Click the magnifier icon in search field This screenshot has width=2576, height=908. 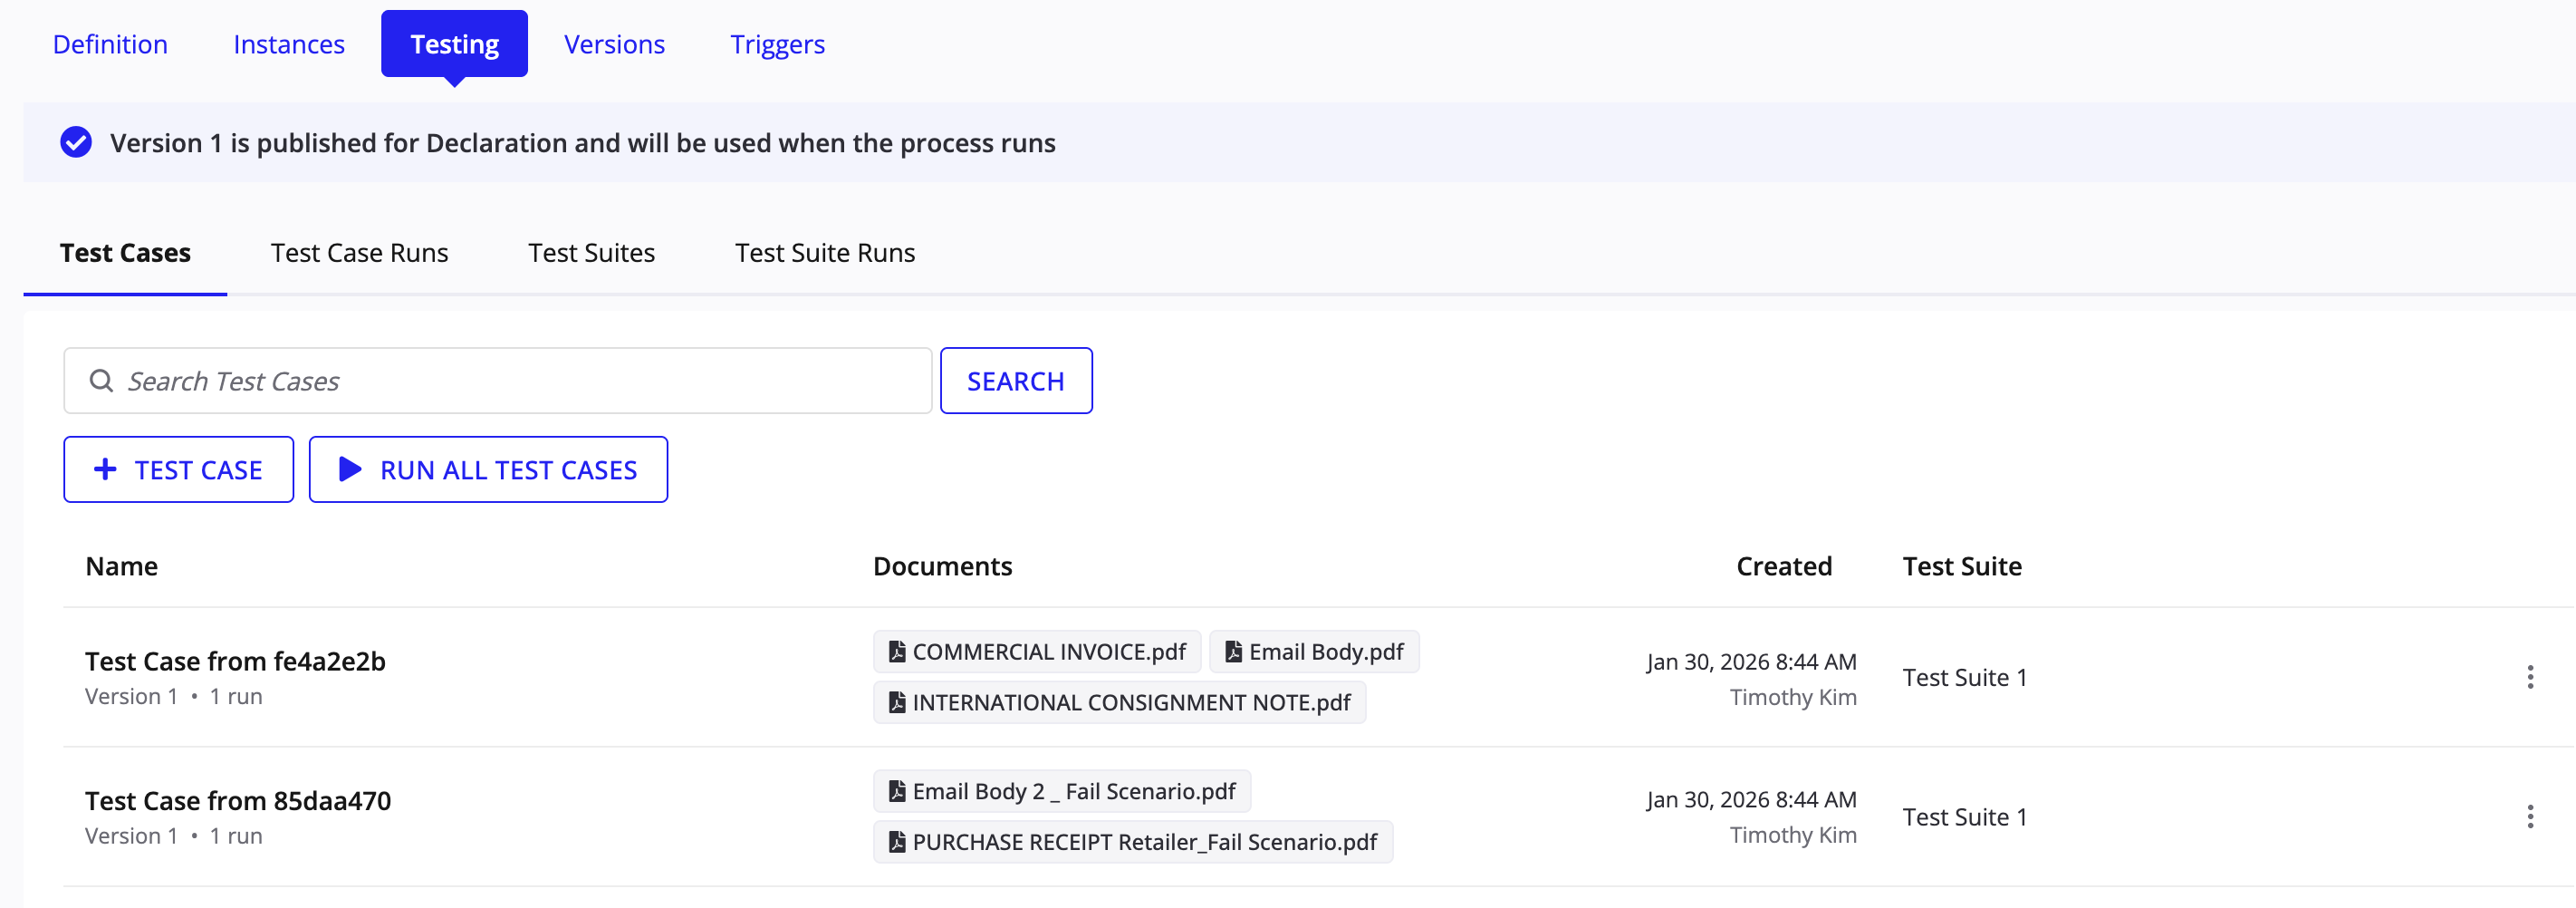point(101,381)
